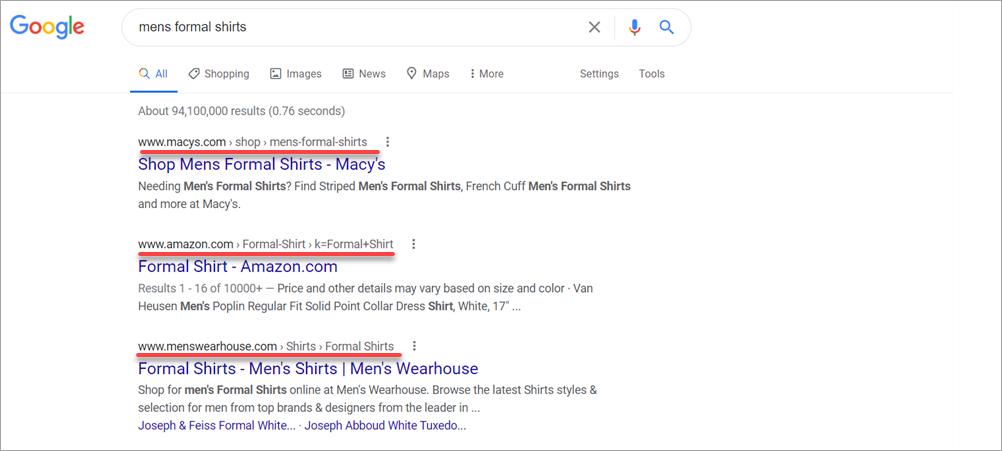Open three-dot menu beside Macy's result

coord(388,142)
